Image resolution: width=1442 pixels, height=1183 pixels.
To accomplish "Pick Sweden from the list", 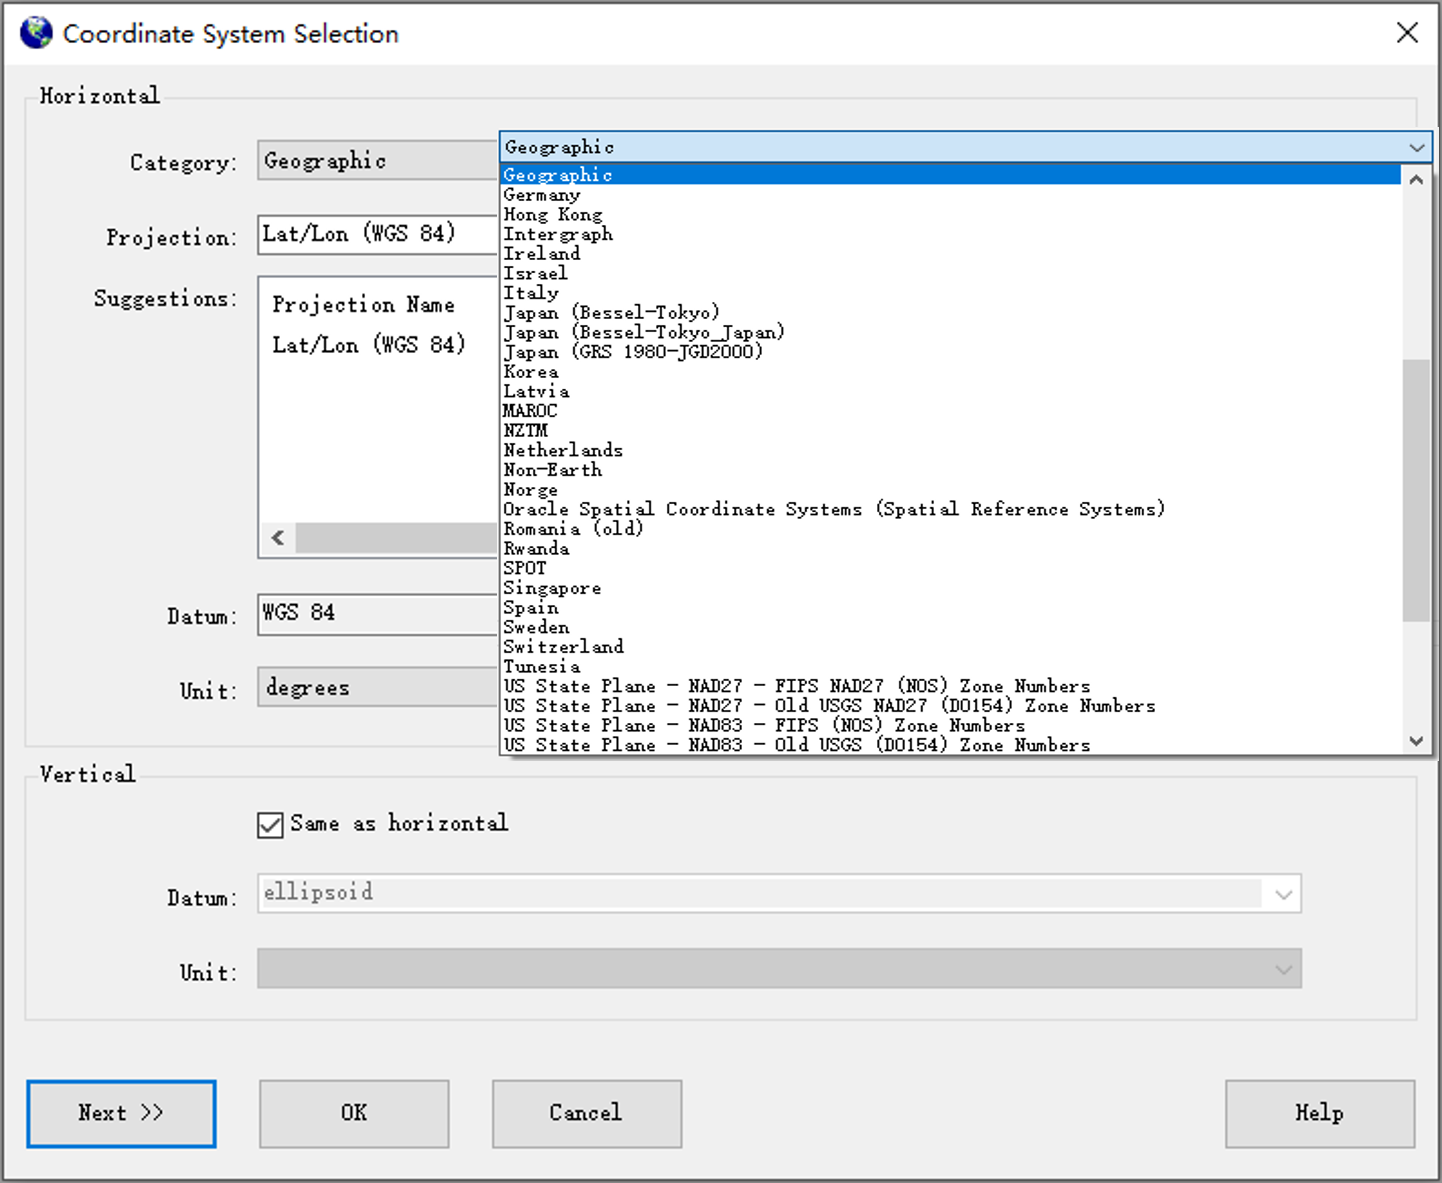I will [x=950, y=627].
